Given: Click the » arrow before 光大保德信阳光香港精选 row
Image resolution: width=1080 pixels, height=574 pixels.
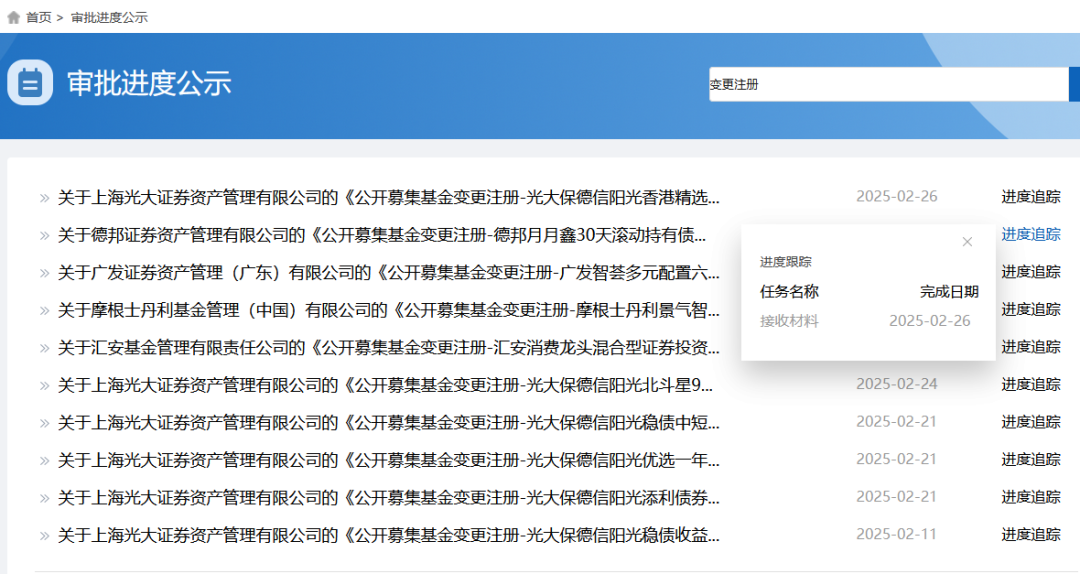Looking at the screenshot, I should [x=45, y=198].
